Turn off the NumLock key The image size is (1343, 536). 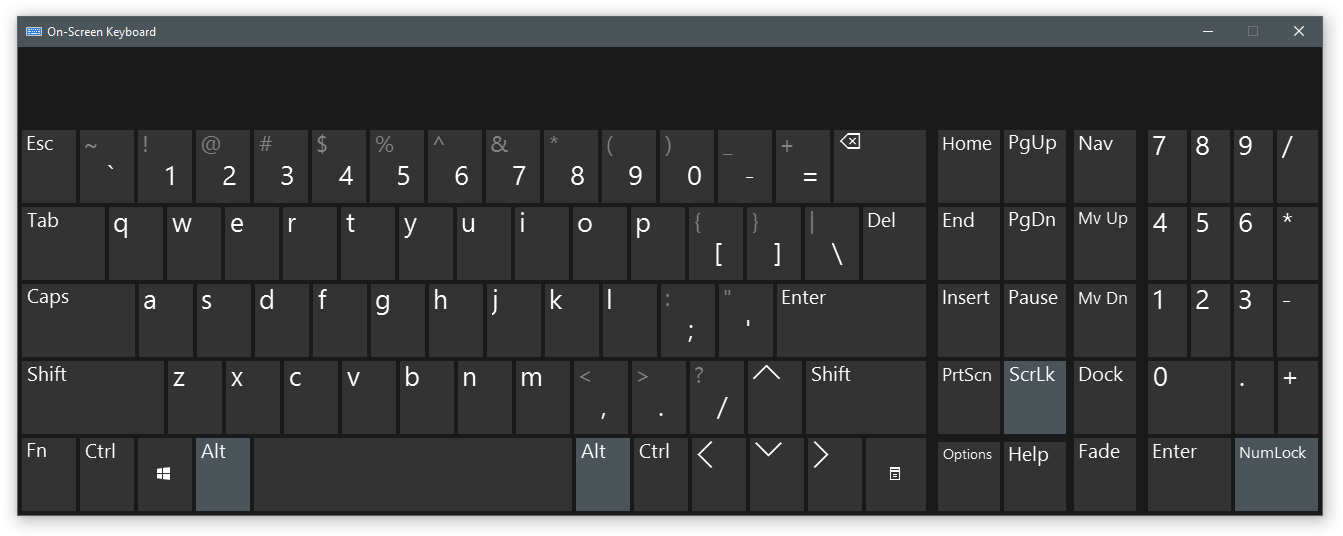click(x=1276, y=474)
